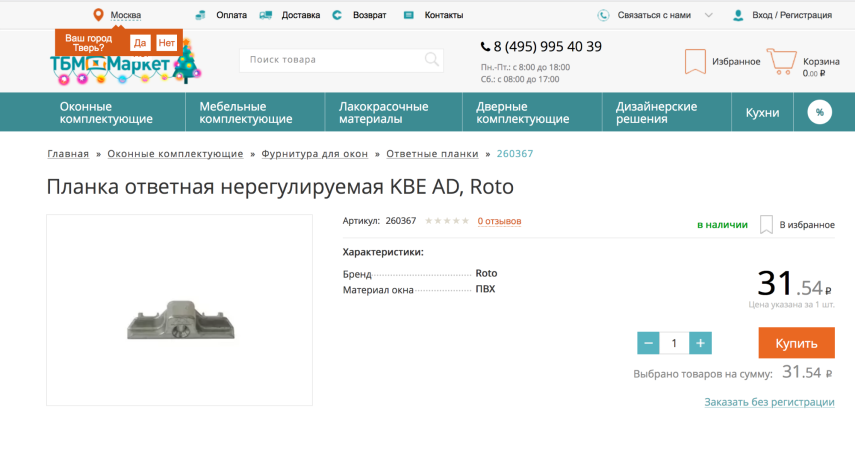Open the Контакты page
855x458 pixels.
tap(444, 15)
